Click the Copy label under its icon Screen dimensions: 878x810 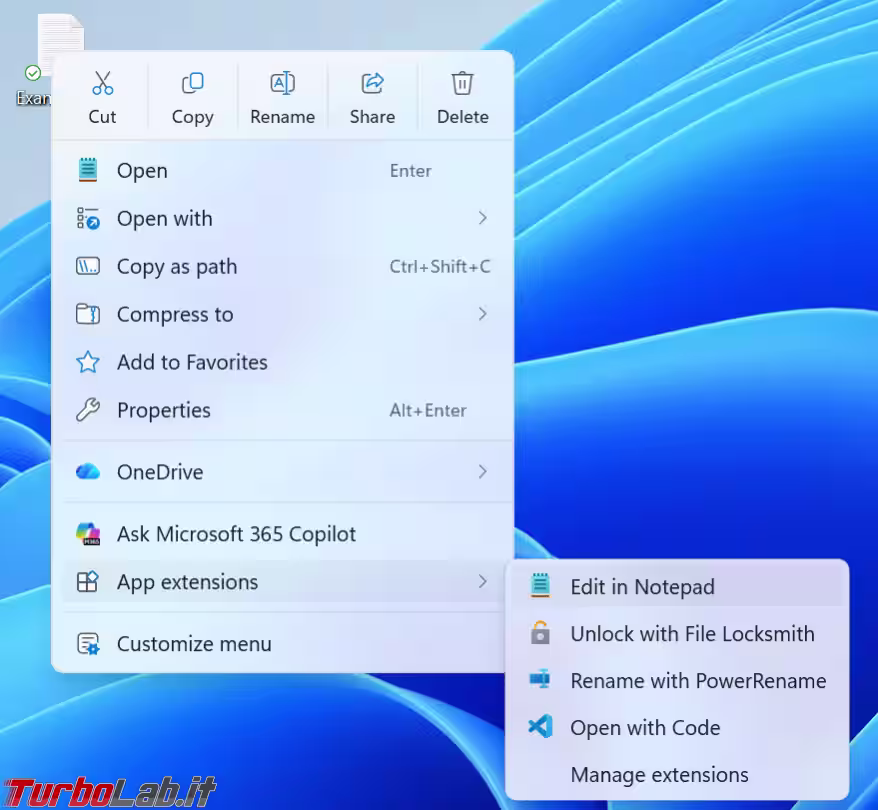coord(193,117)
